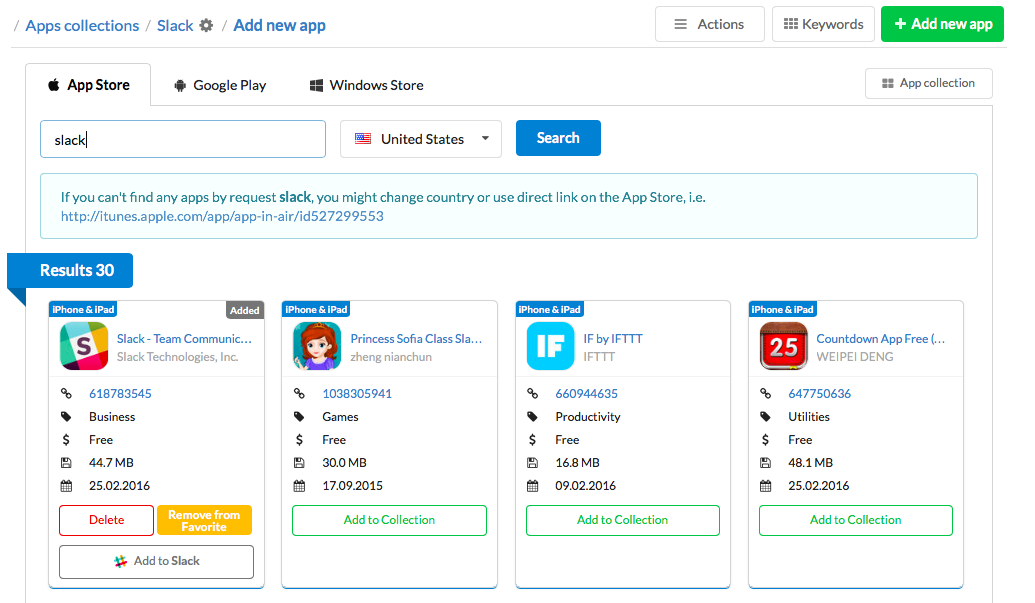Click the Countdown App calendar icon
The image size is (1035, 603).
(x=783, y=347)
